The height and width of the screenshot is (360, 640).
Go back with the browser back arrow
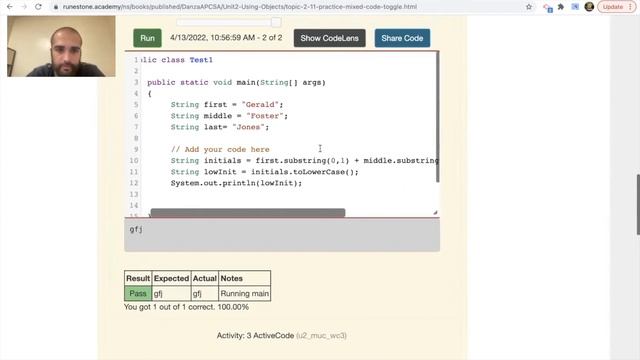[x=10, y=7]
